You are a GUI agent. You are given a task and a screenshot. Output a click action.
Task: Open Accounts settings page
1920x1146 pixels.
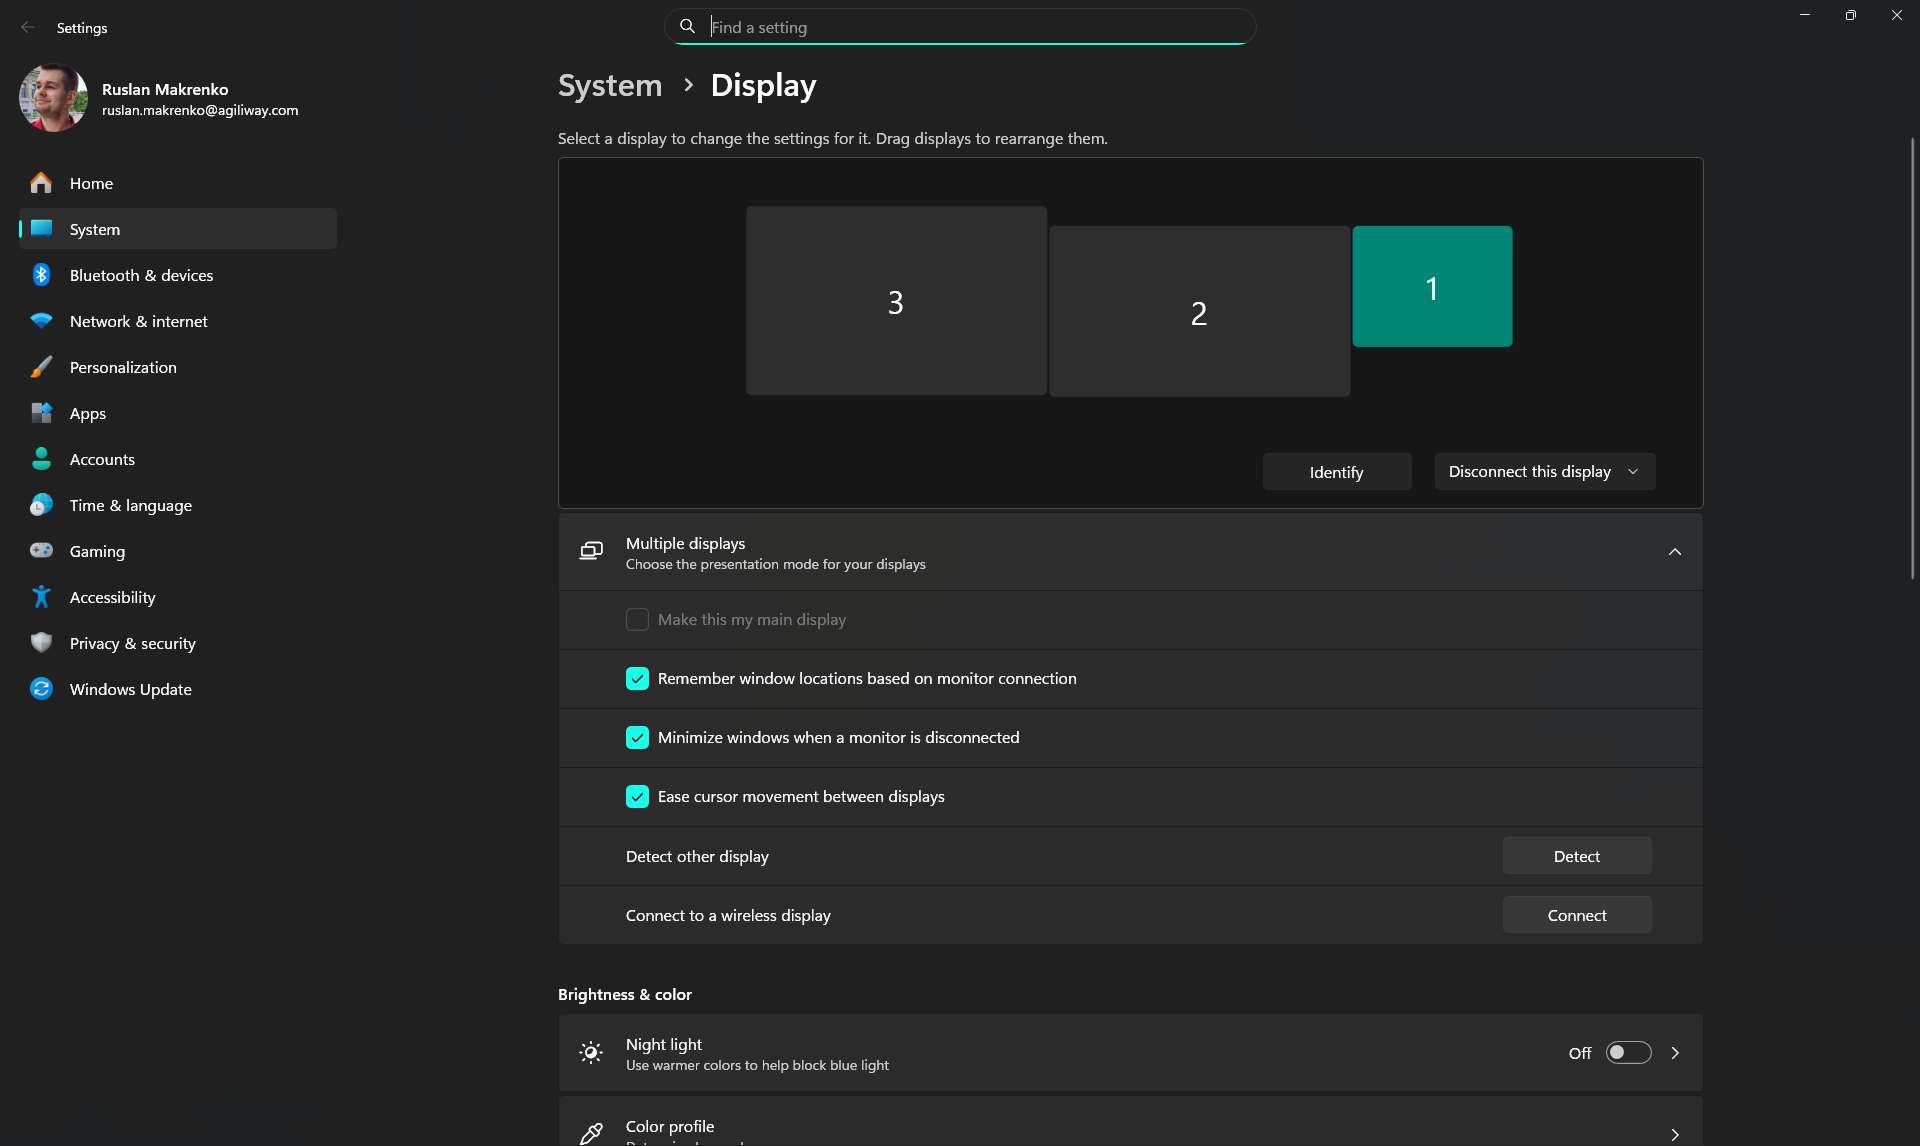pos(102,459)
